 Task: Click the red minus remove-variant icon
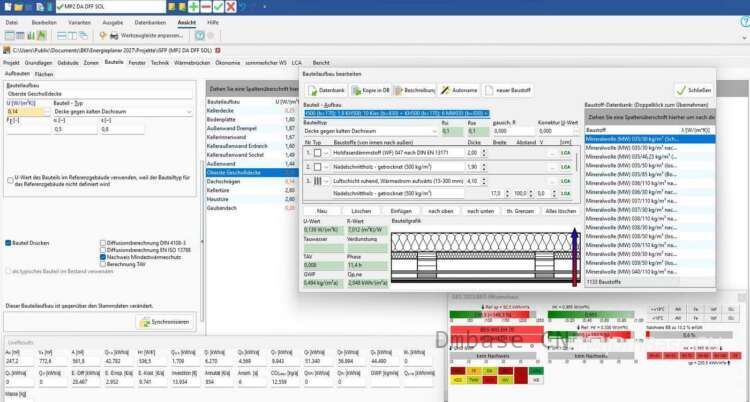click(x=206, y=7)
